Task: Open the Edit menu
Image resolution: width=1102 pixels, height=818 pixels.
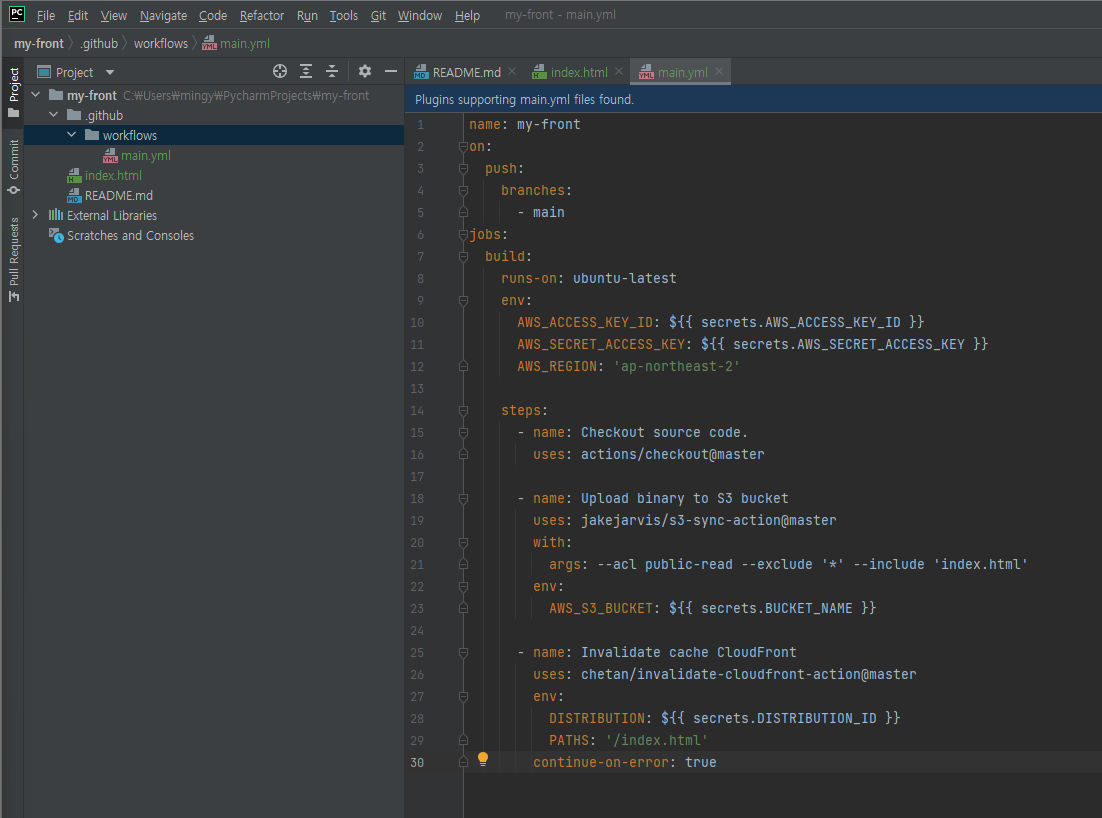Action: click(x=77, y=15)
